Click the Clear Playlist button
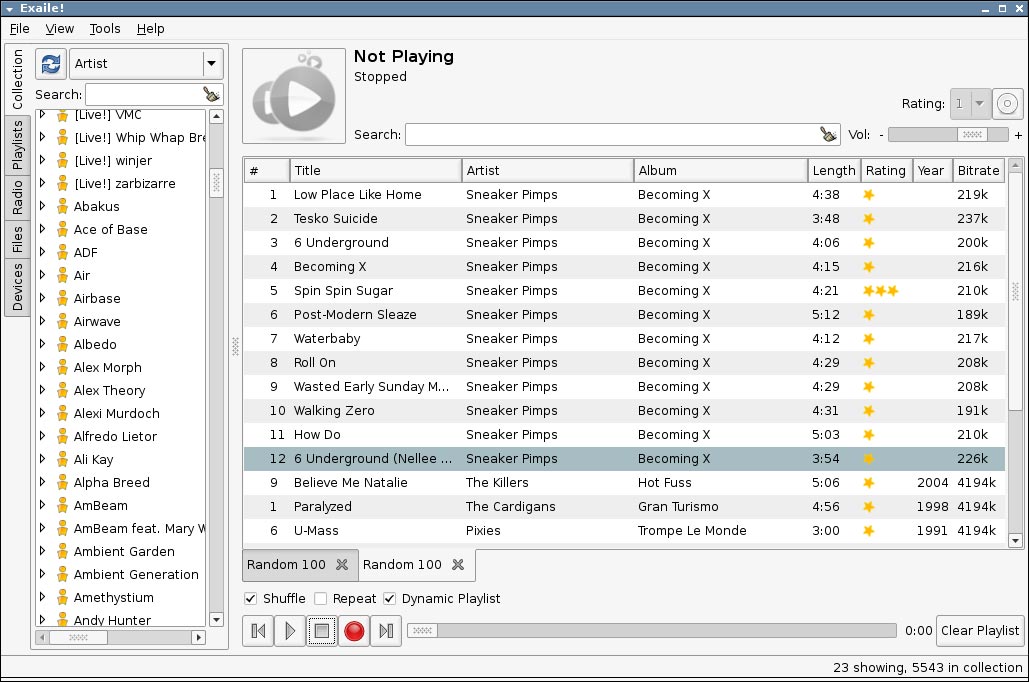The height and width of the screenshot is (682, 1029). [x=980, y=630]
